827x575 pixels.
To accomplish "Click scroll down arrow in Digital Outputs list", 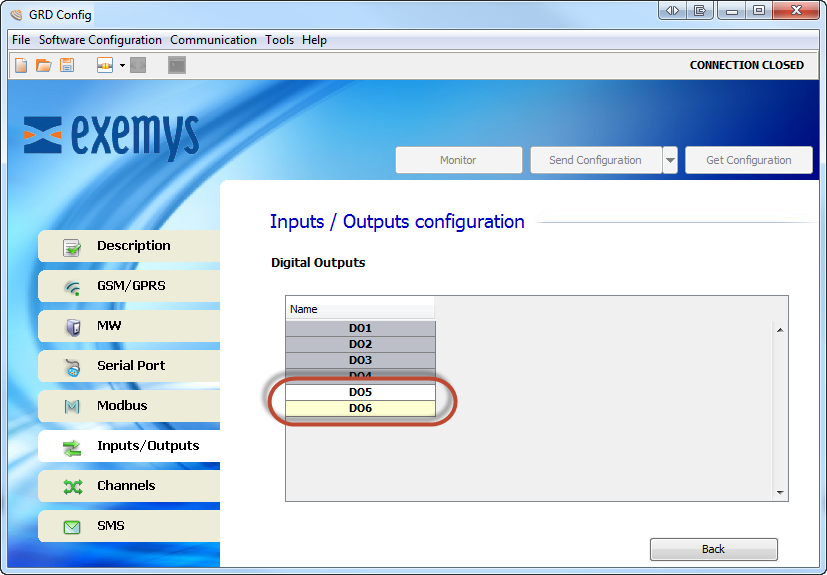I will [x=779, y=492].
